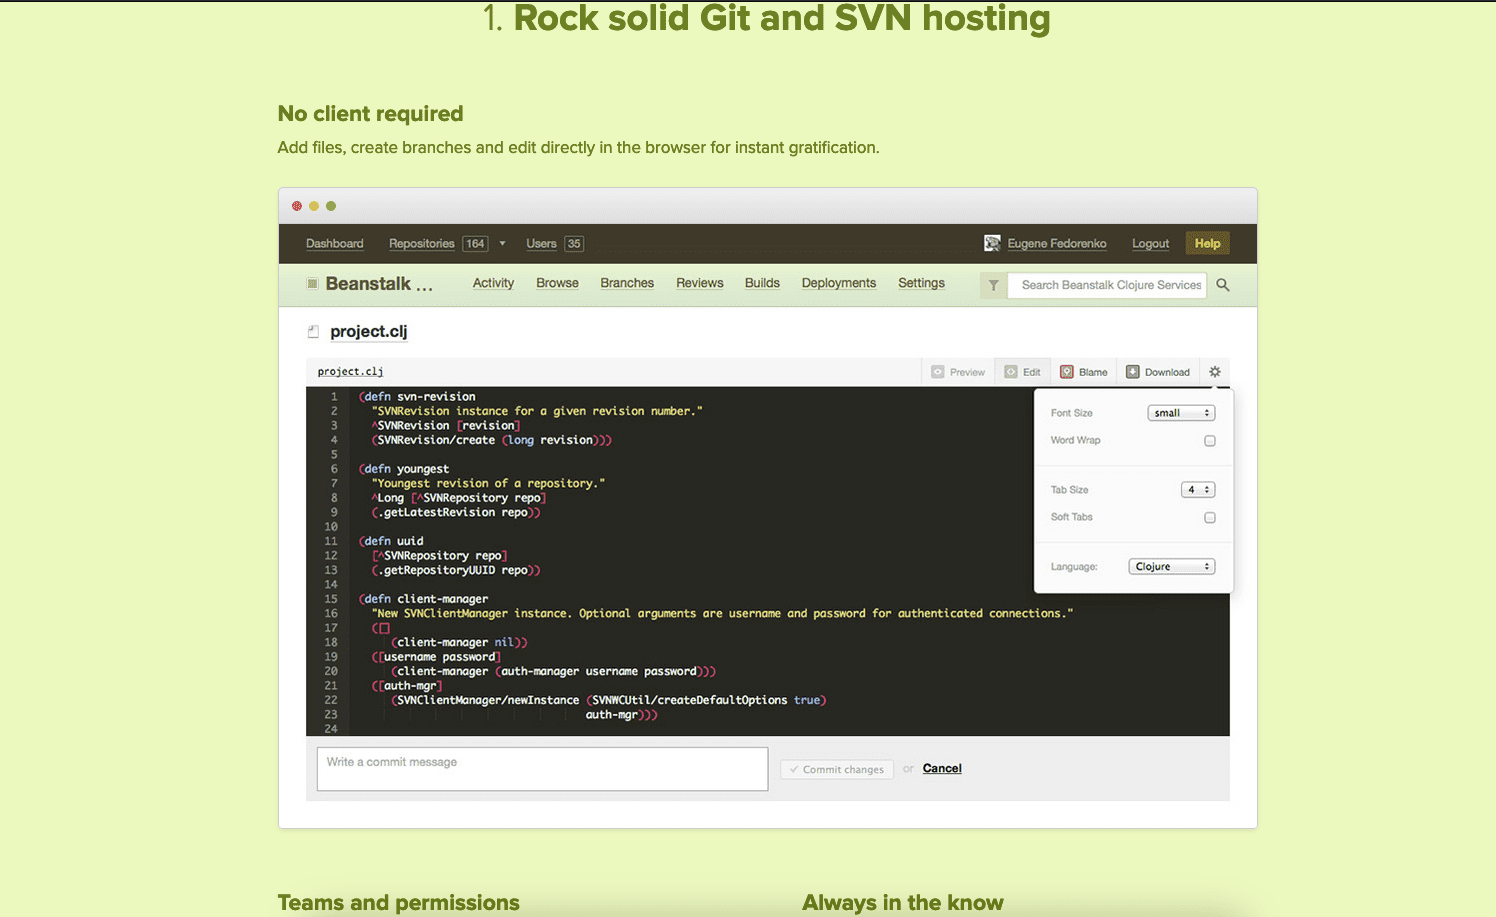Select the Preview icon for project.clj

(x=937, y=371)
